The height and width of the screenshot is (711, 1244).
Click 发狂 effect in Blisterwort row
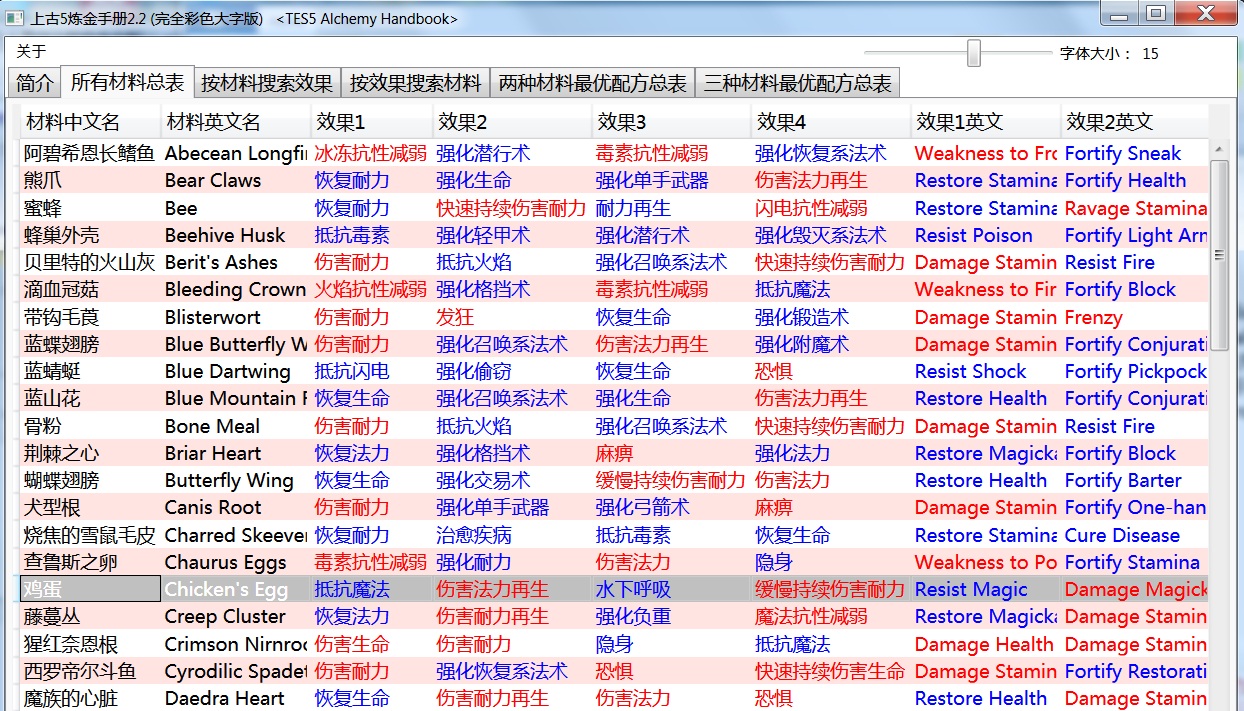click(x=512, y=317)
